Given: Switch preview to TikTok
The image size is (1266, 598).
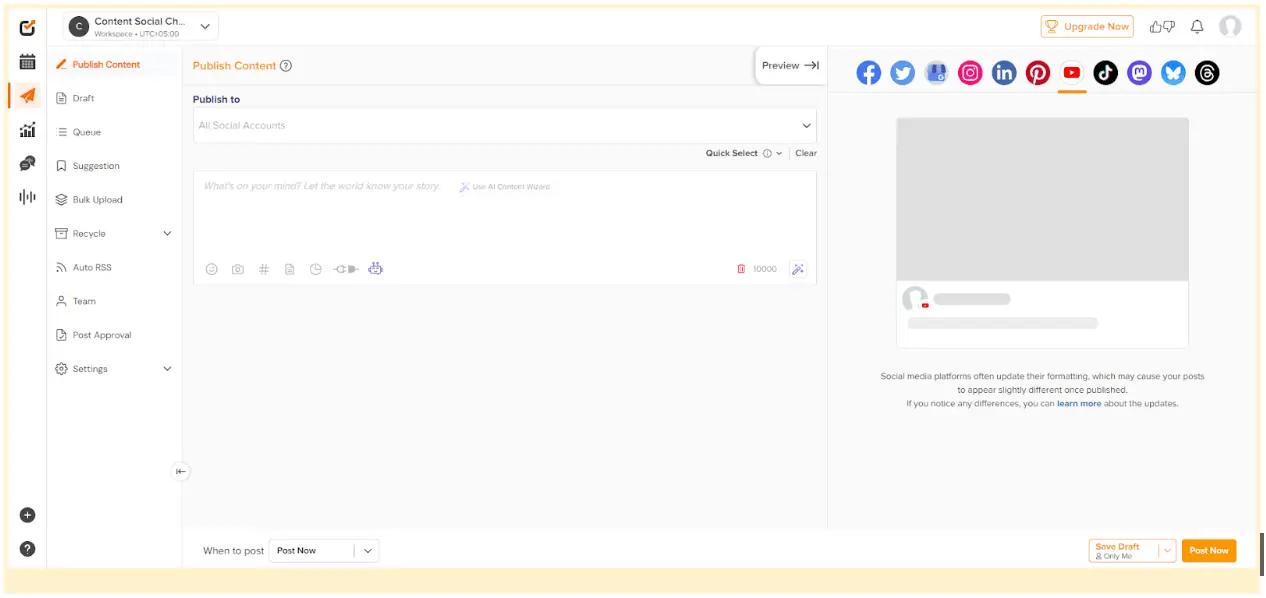Looking at the screenshot, I should tap(1105, 73).
